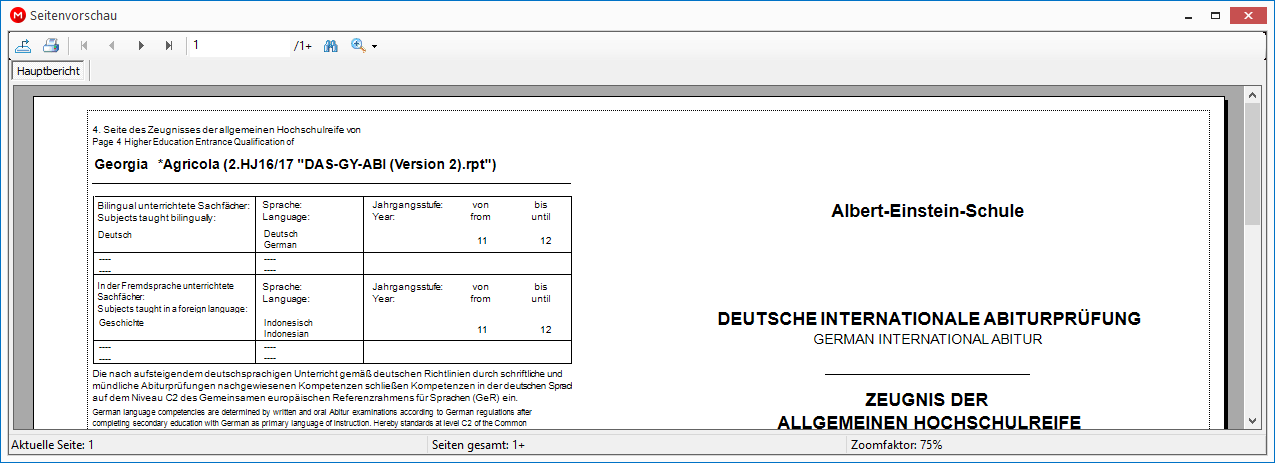The width and height of the screenshot is (1275, 463).
Task: Close the Seitenvorschau window
Action: (x=1246, y=16)
